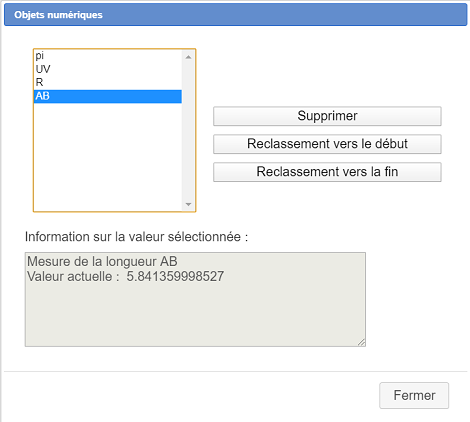Click the list's scroll down arrow
This screenshot has width=470, height=422.
188,204
